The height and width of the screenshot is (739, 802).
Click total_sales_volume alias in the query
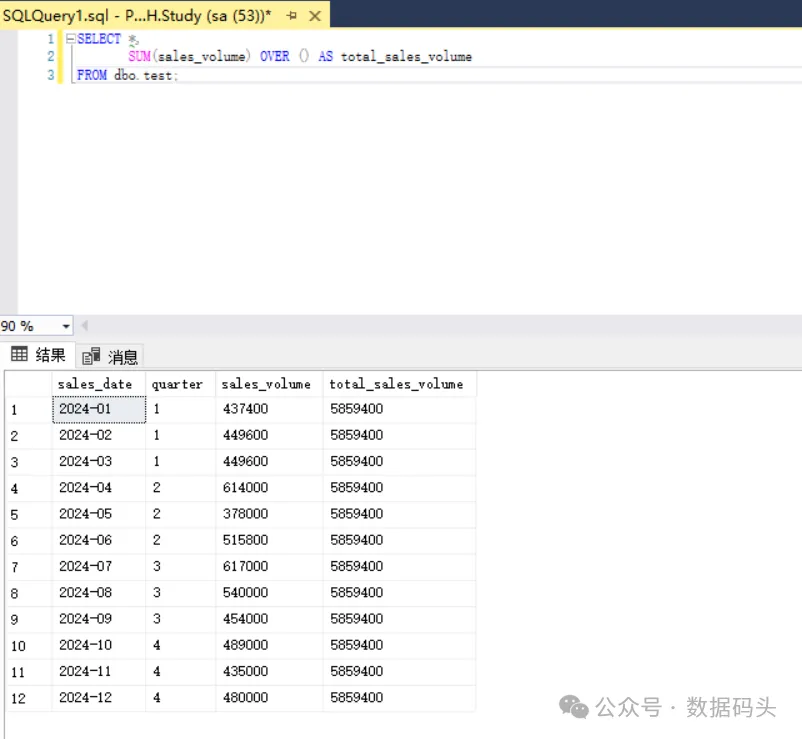[406, 57]
